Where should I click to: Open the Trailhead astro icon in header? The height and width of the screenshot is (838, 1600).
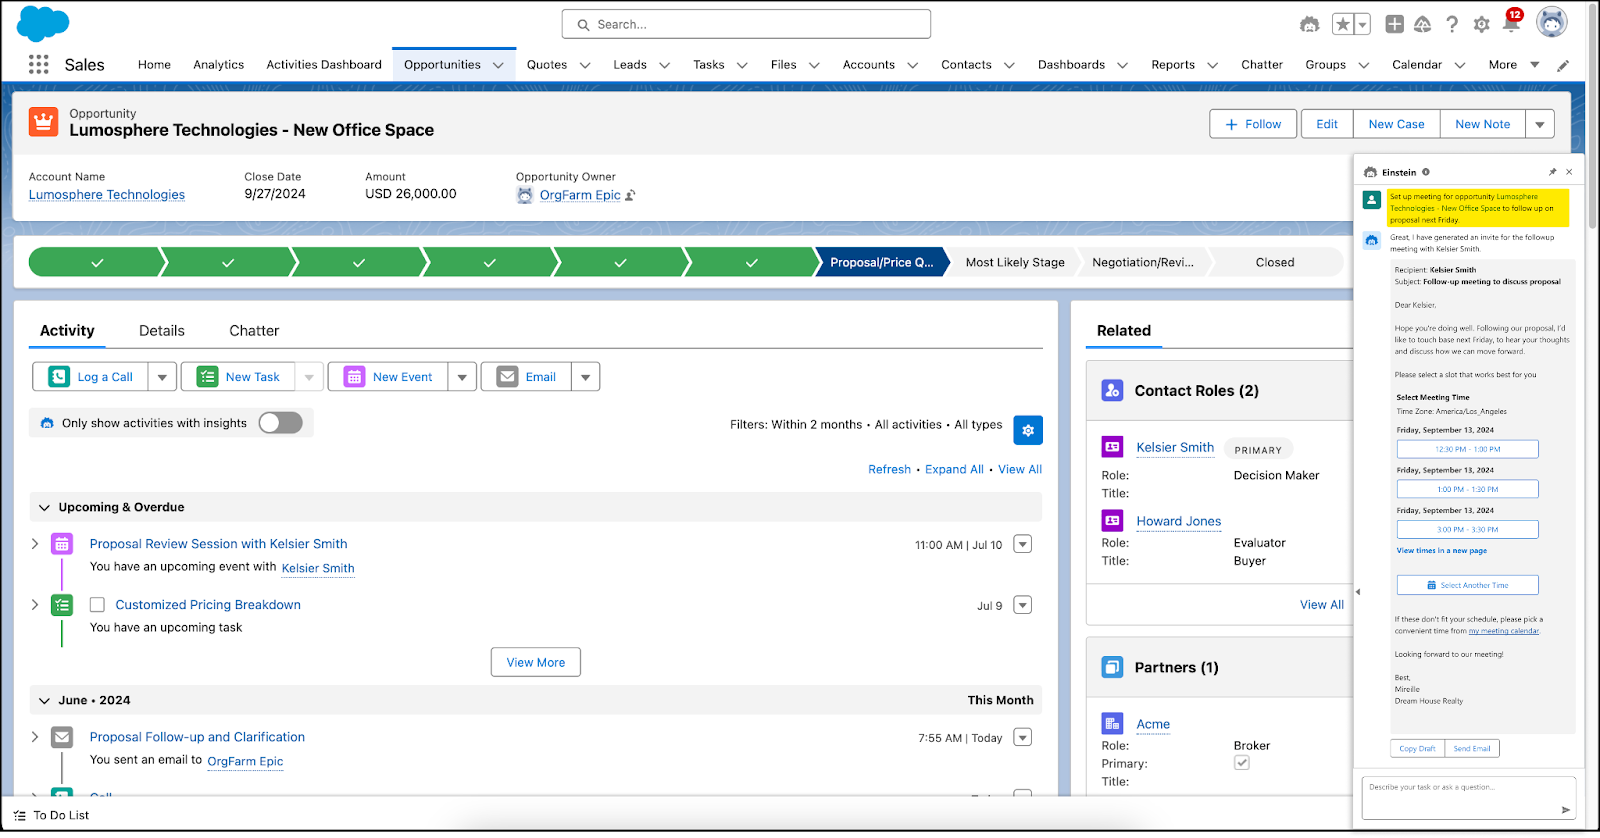click(x=1309, y=24)
